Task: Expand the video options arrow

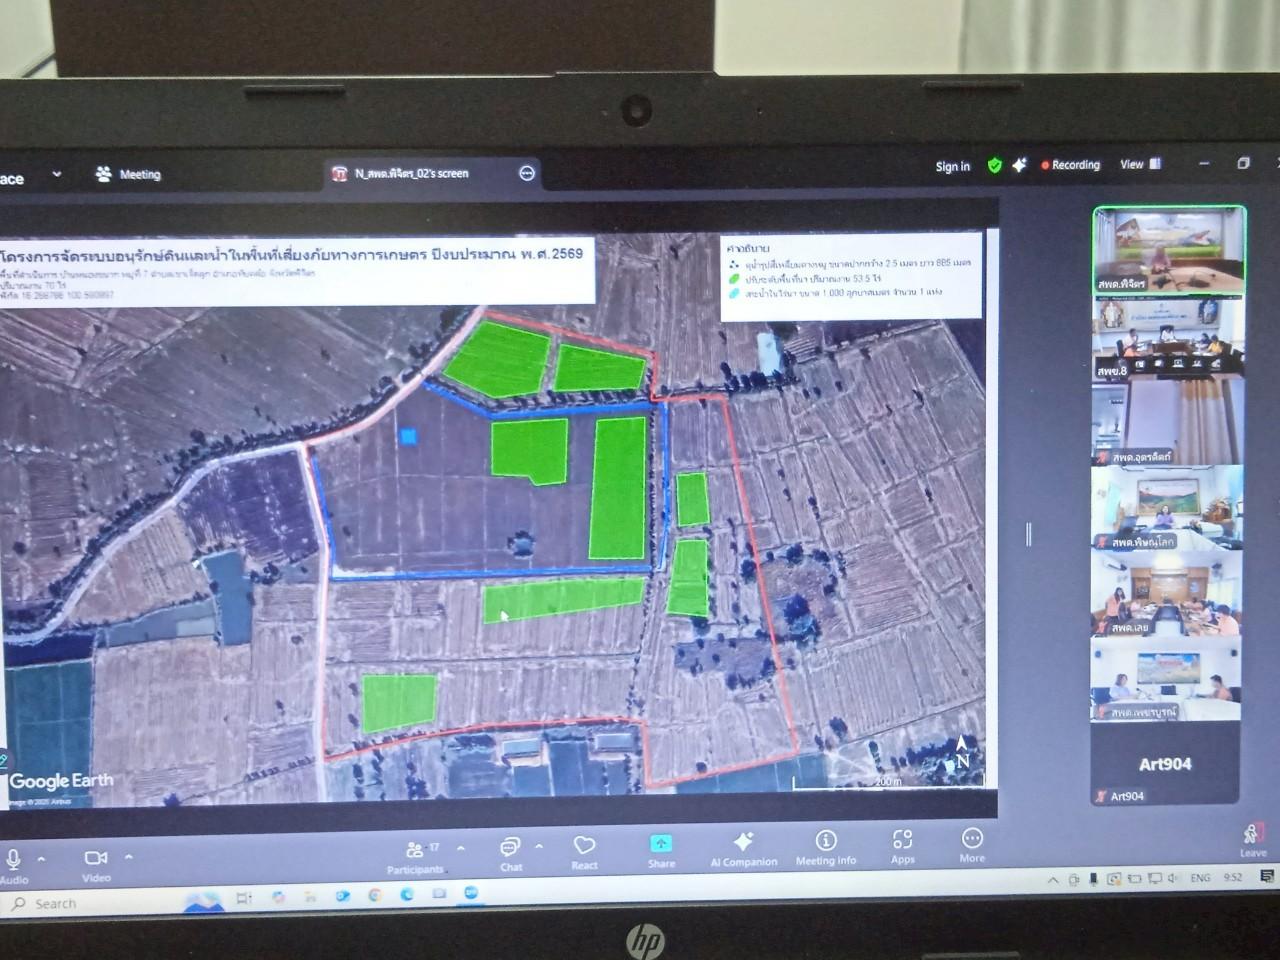Action: pos(129,857)
